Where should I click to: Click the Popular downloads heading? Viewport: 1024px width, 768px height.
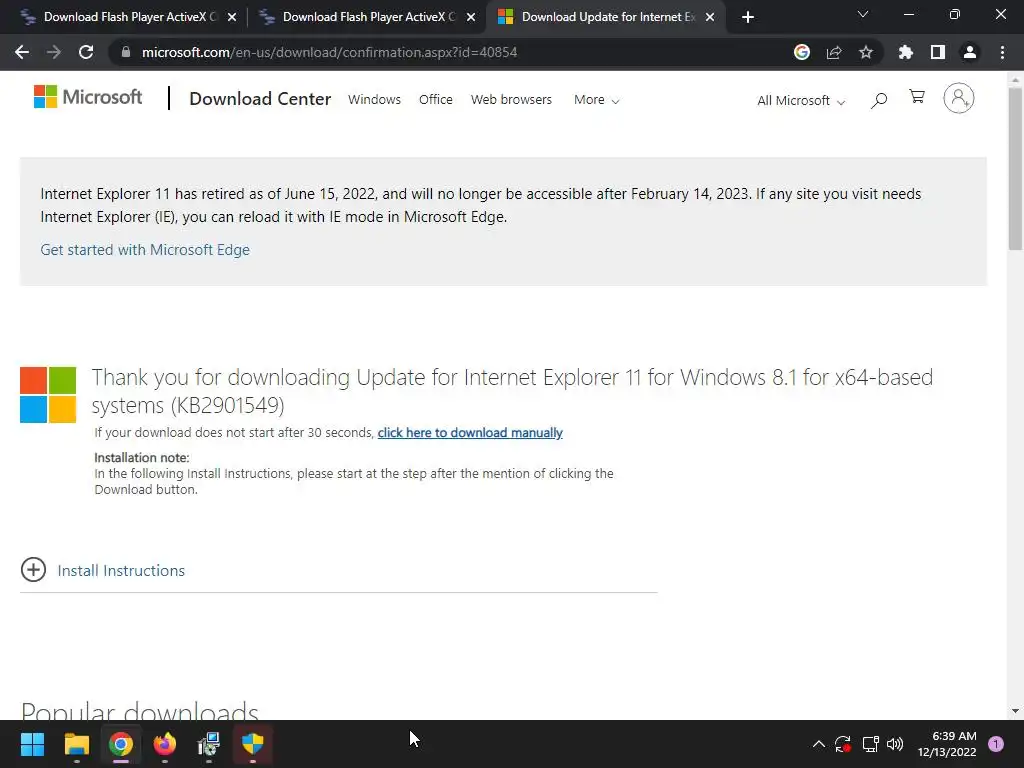(140, 711)
